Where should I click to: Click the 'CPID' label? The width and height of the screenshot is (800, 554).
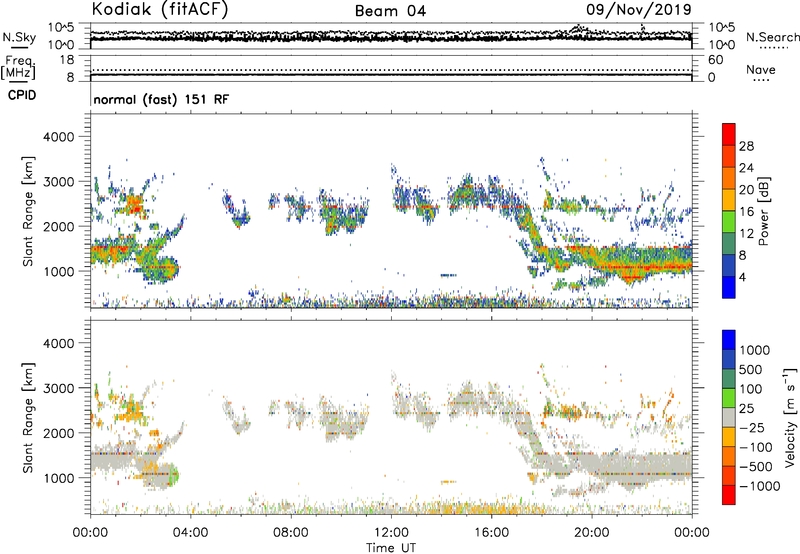22,95
